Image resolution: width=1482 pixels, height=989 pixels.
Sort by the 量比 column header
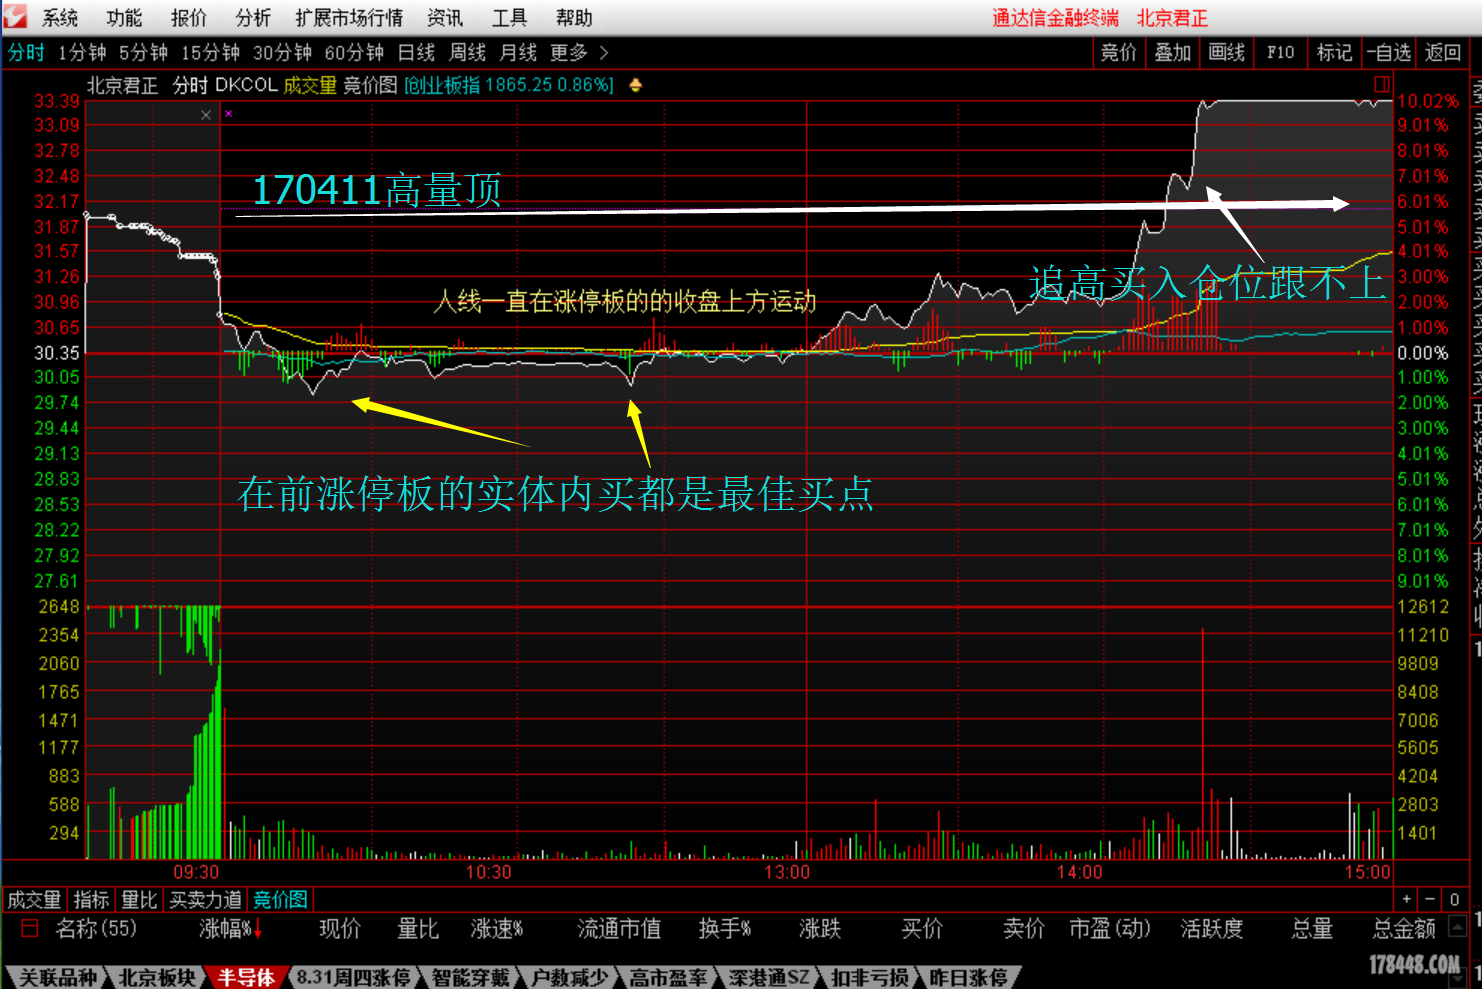418,929
